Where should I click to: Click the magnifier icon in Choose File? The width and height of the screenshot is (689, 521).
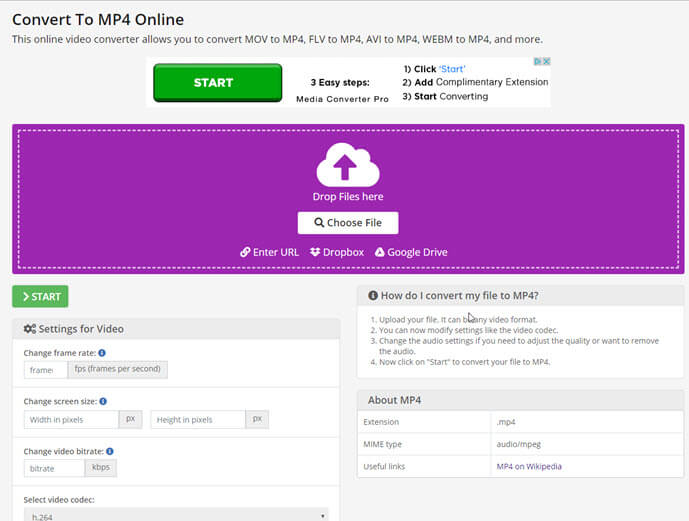pyautogui.click(x=319, y=223)
